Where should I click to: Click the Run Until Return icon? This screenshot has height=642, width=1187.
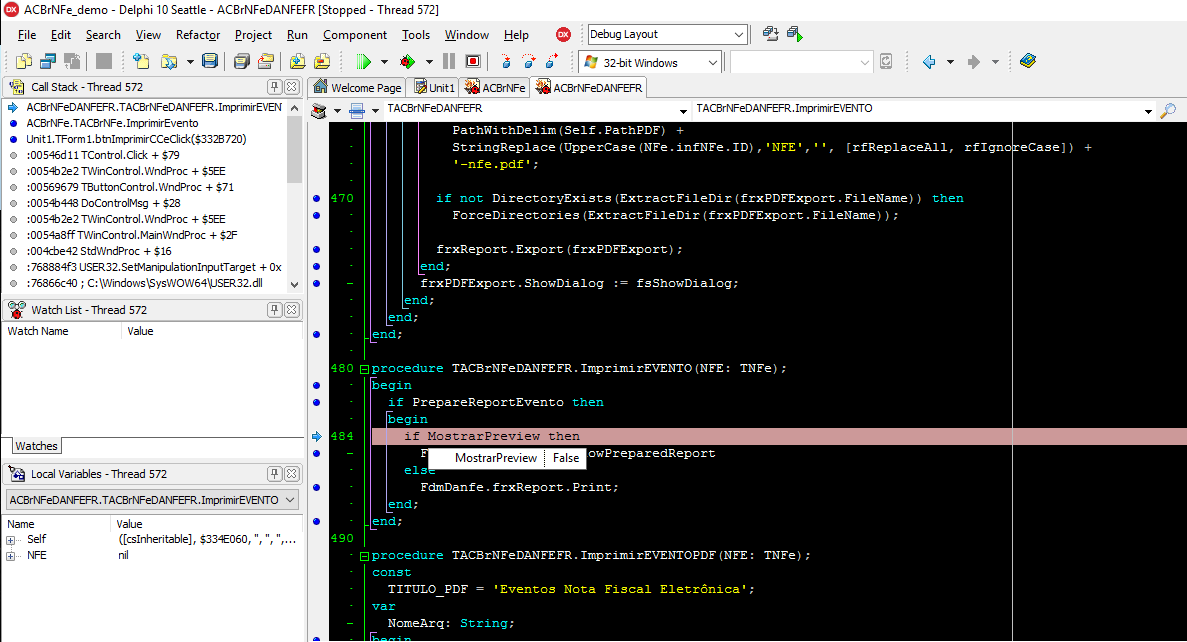tap(552, 61)
